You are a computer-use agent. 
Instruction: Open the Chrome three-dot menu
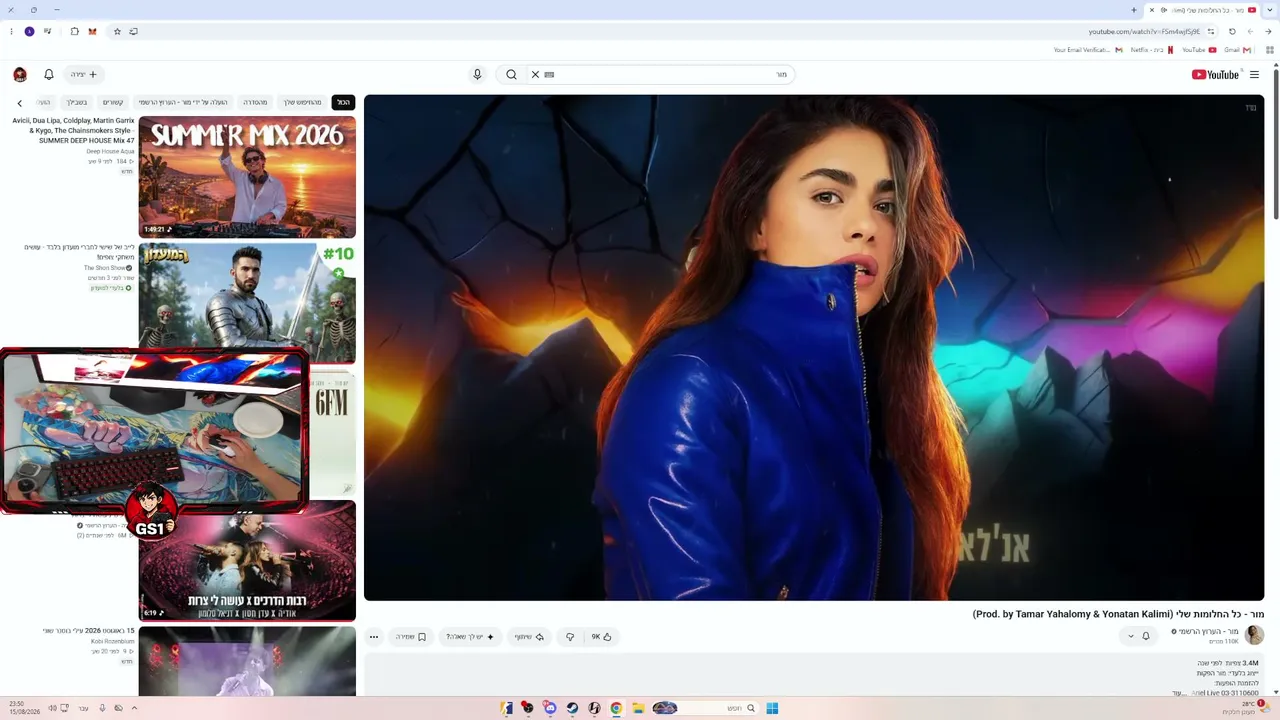(x=11, y=31)
